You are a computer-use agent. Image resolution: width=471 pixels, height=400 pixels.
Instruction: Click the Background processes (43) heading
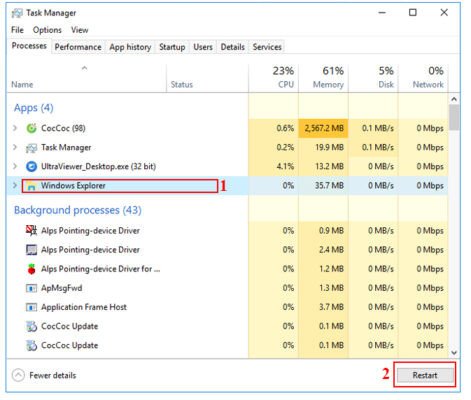[78, 210]
